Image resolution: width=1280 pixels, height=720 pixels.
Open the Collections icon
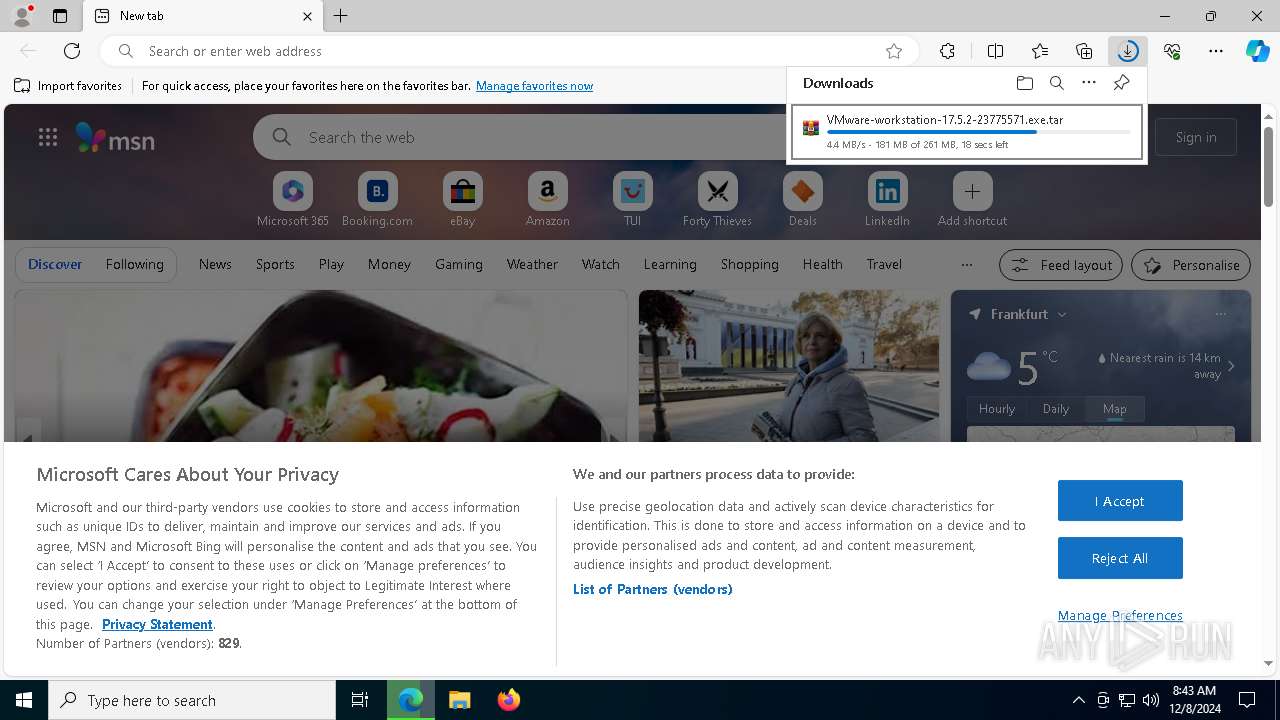pos(1084,51)
